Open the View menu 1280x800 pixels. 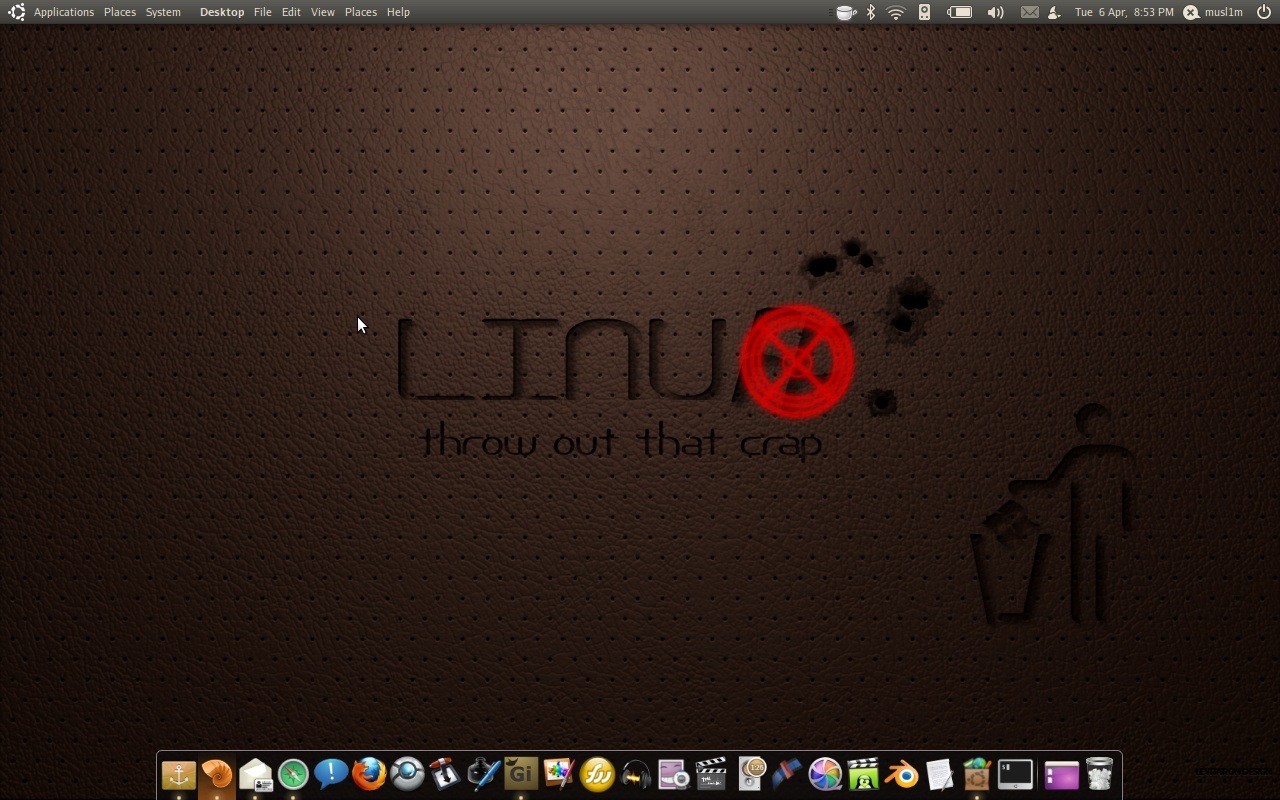pos(323,12)
